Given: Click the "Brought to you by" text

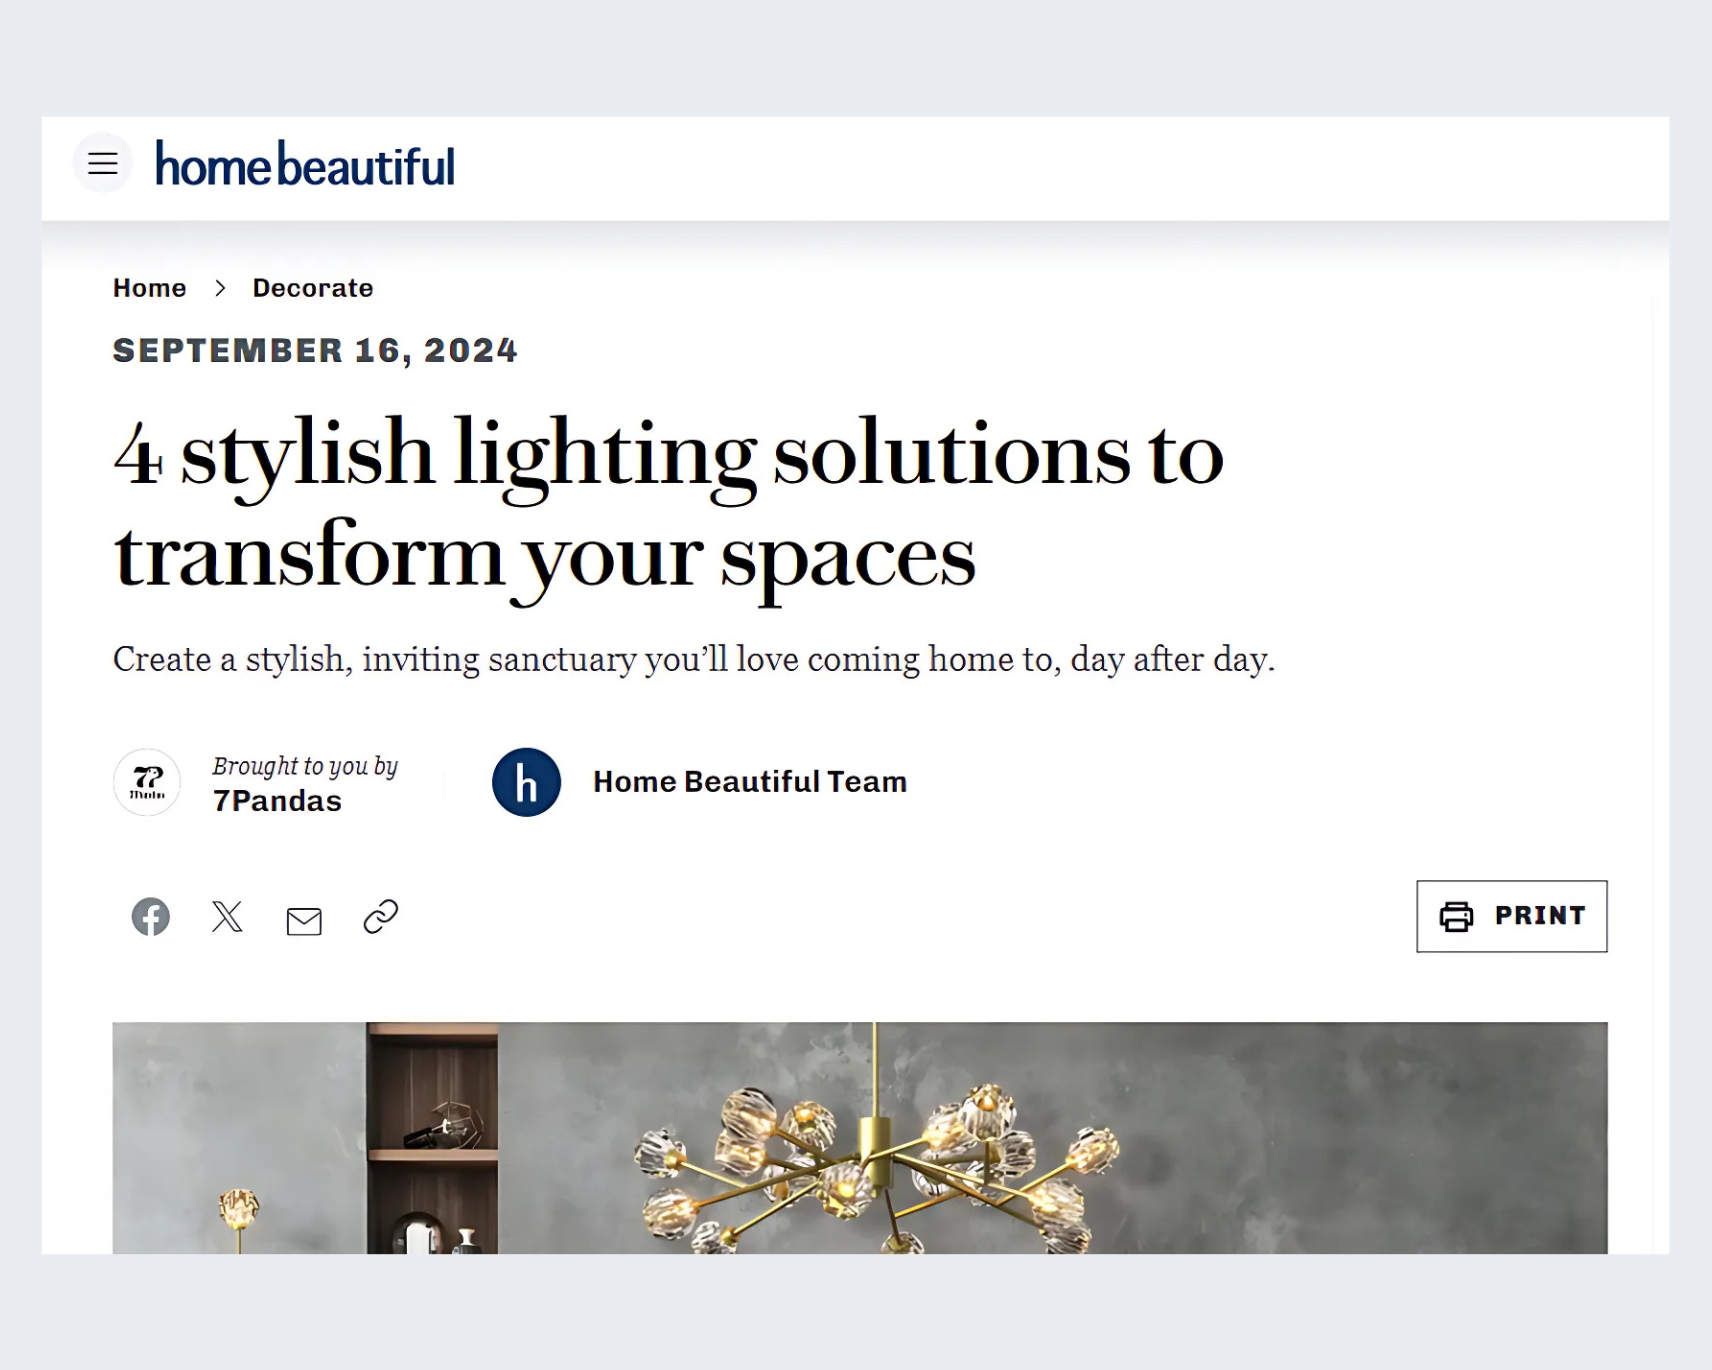Looking at the screenshot, I should click(305, 766).
